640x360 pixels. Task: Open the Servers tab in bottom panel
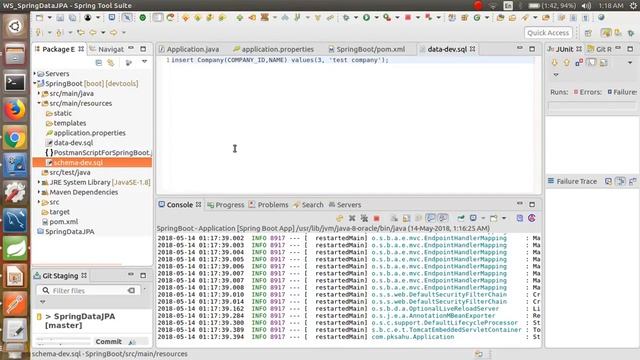345,204
